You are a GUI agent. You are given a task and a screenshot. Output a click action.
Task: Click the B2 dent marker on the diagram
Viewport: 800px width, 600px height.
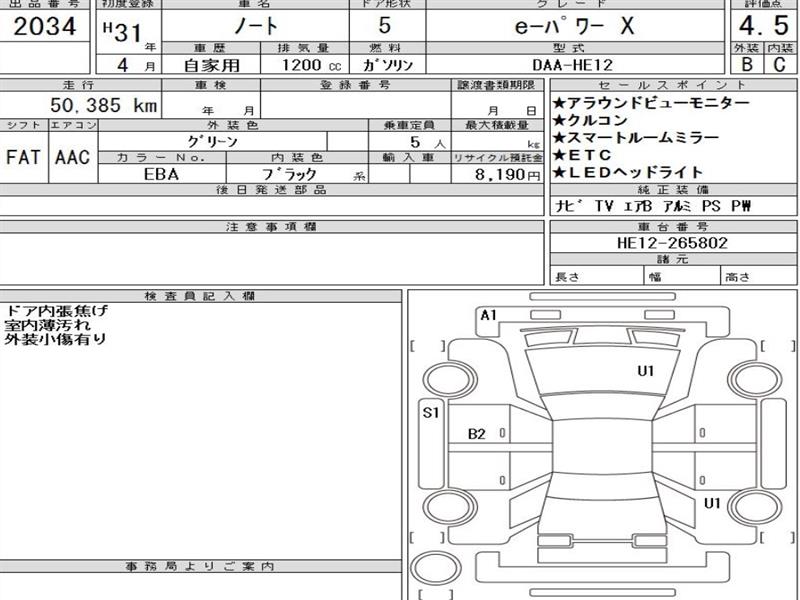click(x=477, y=434)
